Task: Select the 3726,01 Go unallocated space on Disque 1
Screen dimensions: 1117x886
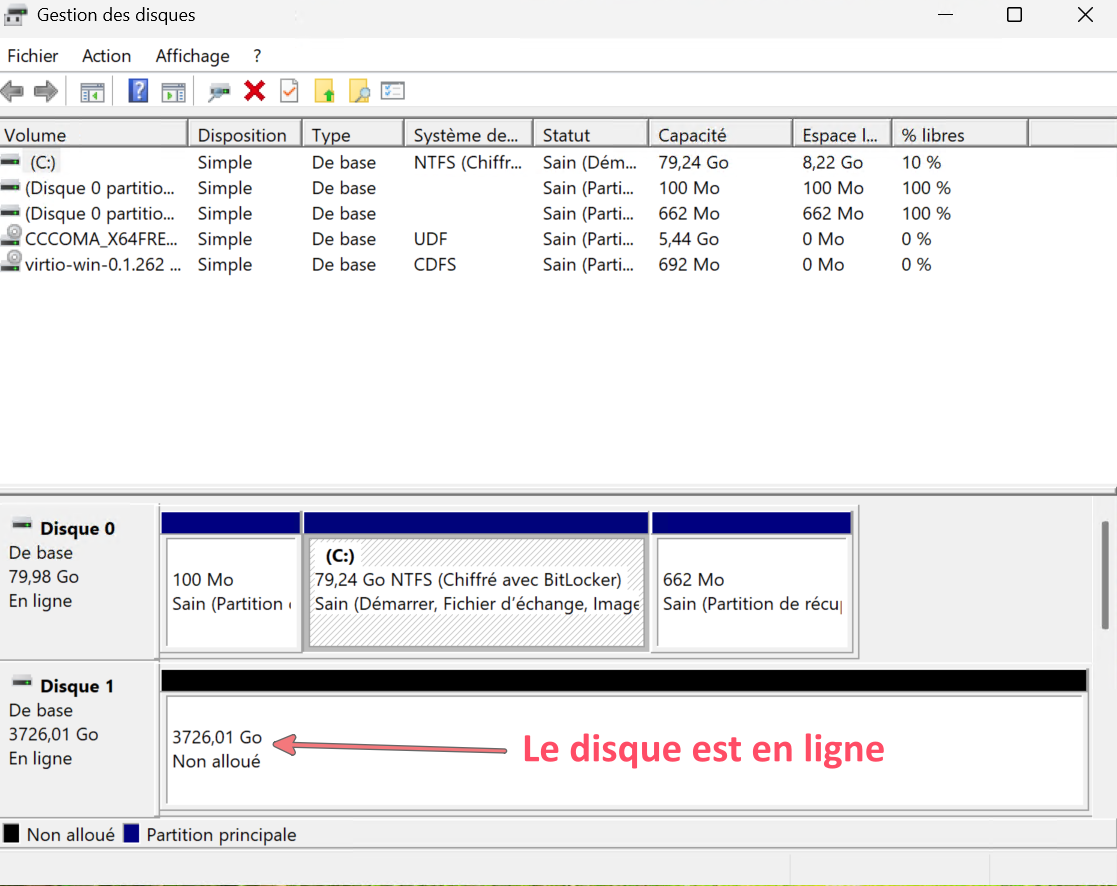Action: (x=625, y=750)
